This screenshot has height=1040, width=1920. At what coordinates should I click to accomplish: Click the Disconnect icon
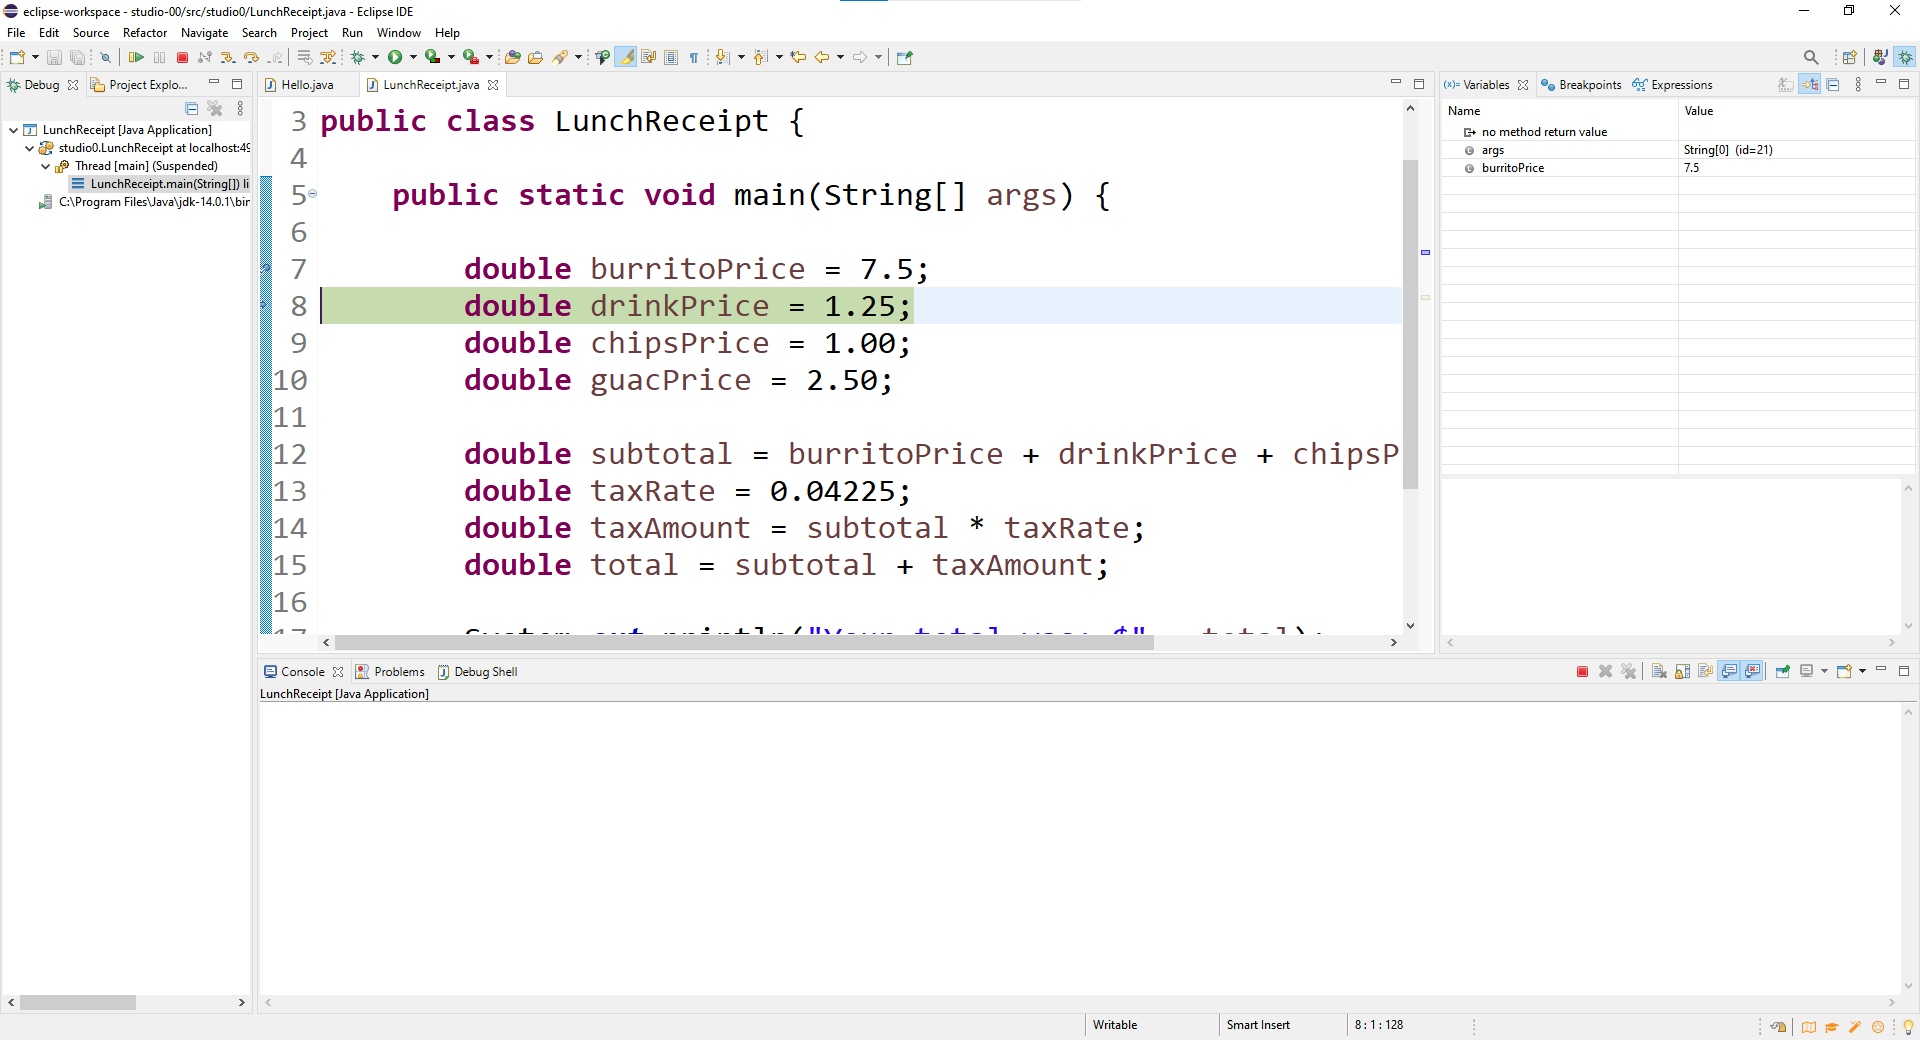click(x=205, y=57)
